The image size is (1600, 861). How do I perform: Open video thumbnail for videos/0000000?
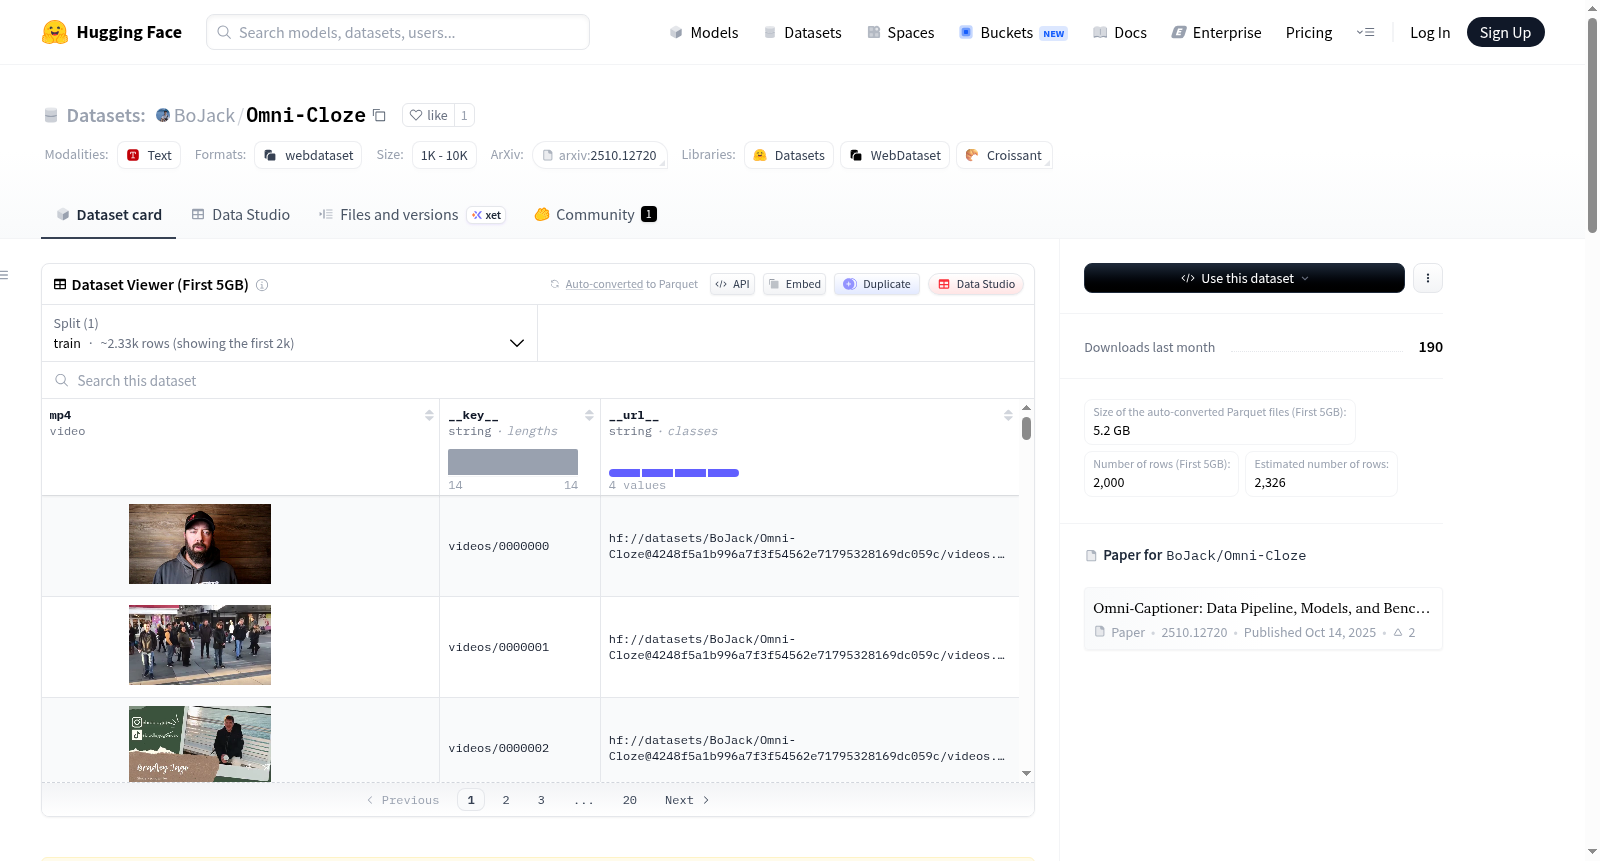pos(200,544)
